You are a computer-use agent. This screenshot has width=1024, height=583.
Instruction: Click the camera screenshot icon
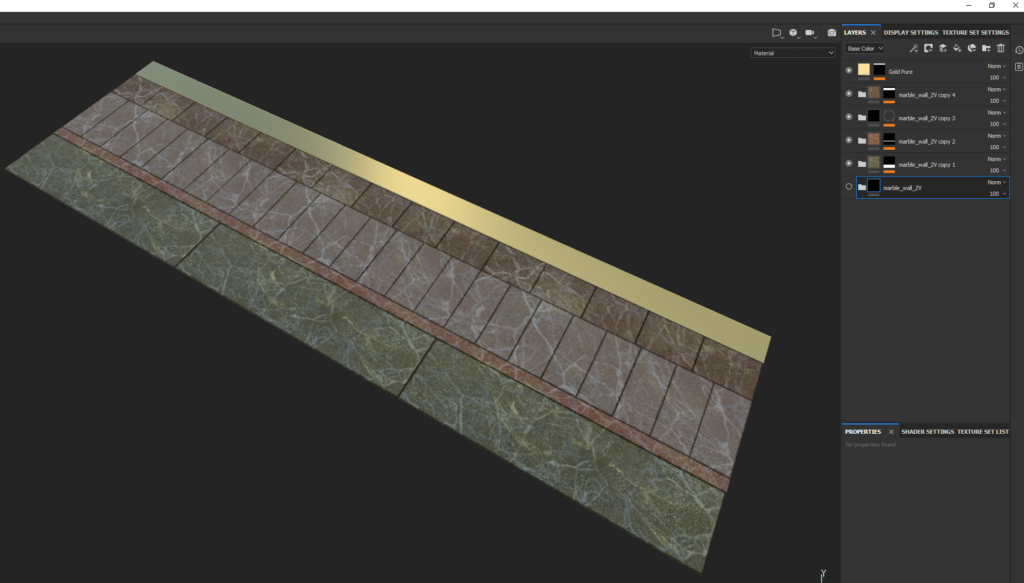[x=831, y=33]
